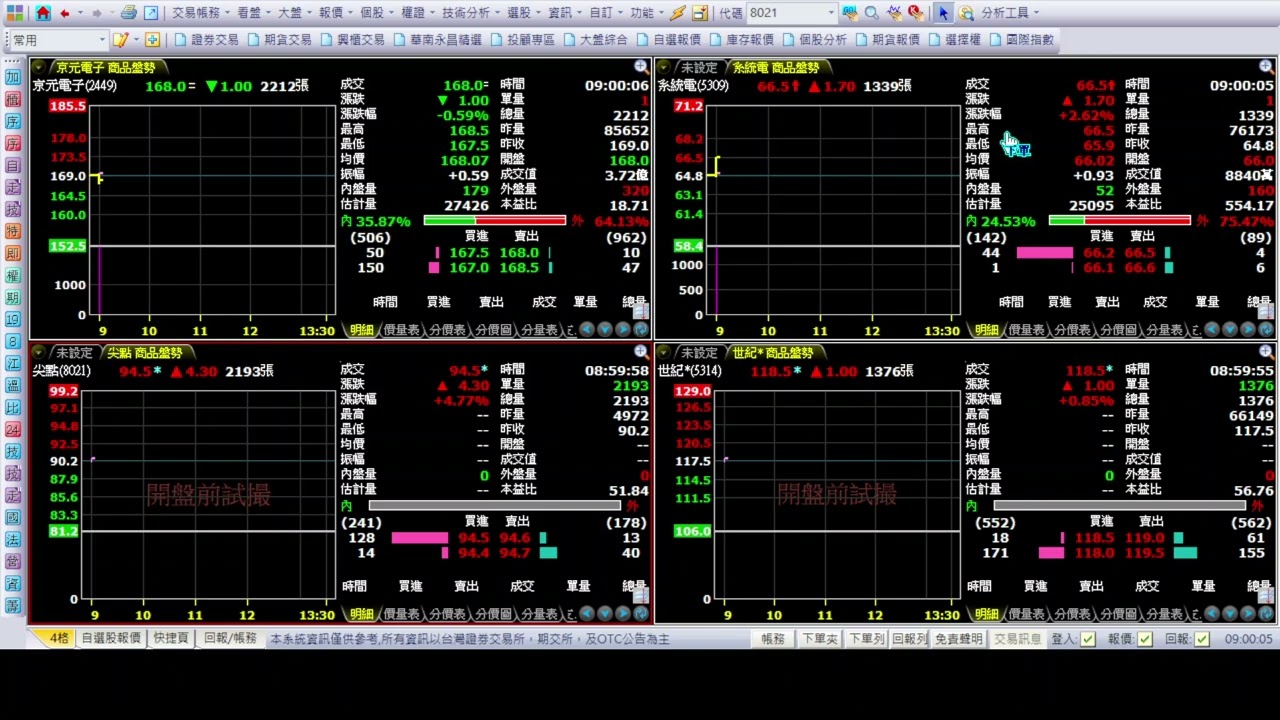Open the 技術分析 menu

[x=471, y=13]
